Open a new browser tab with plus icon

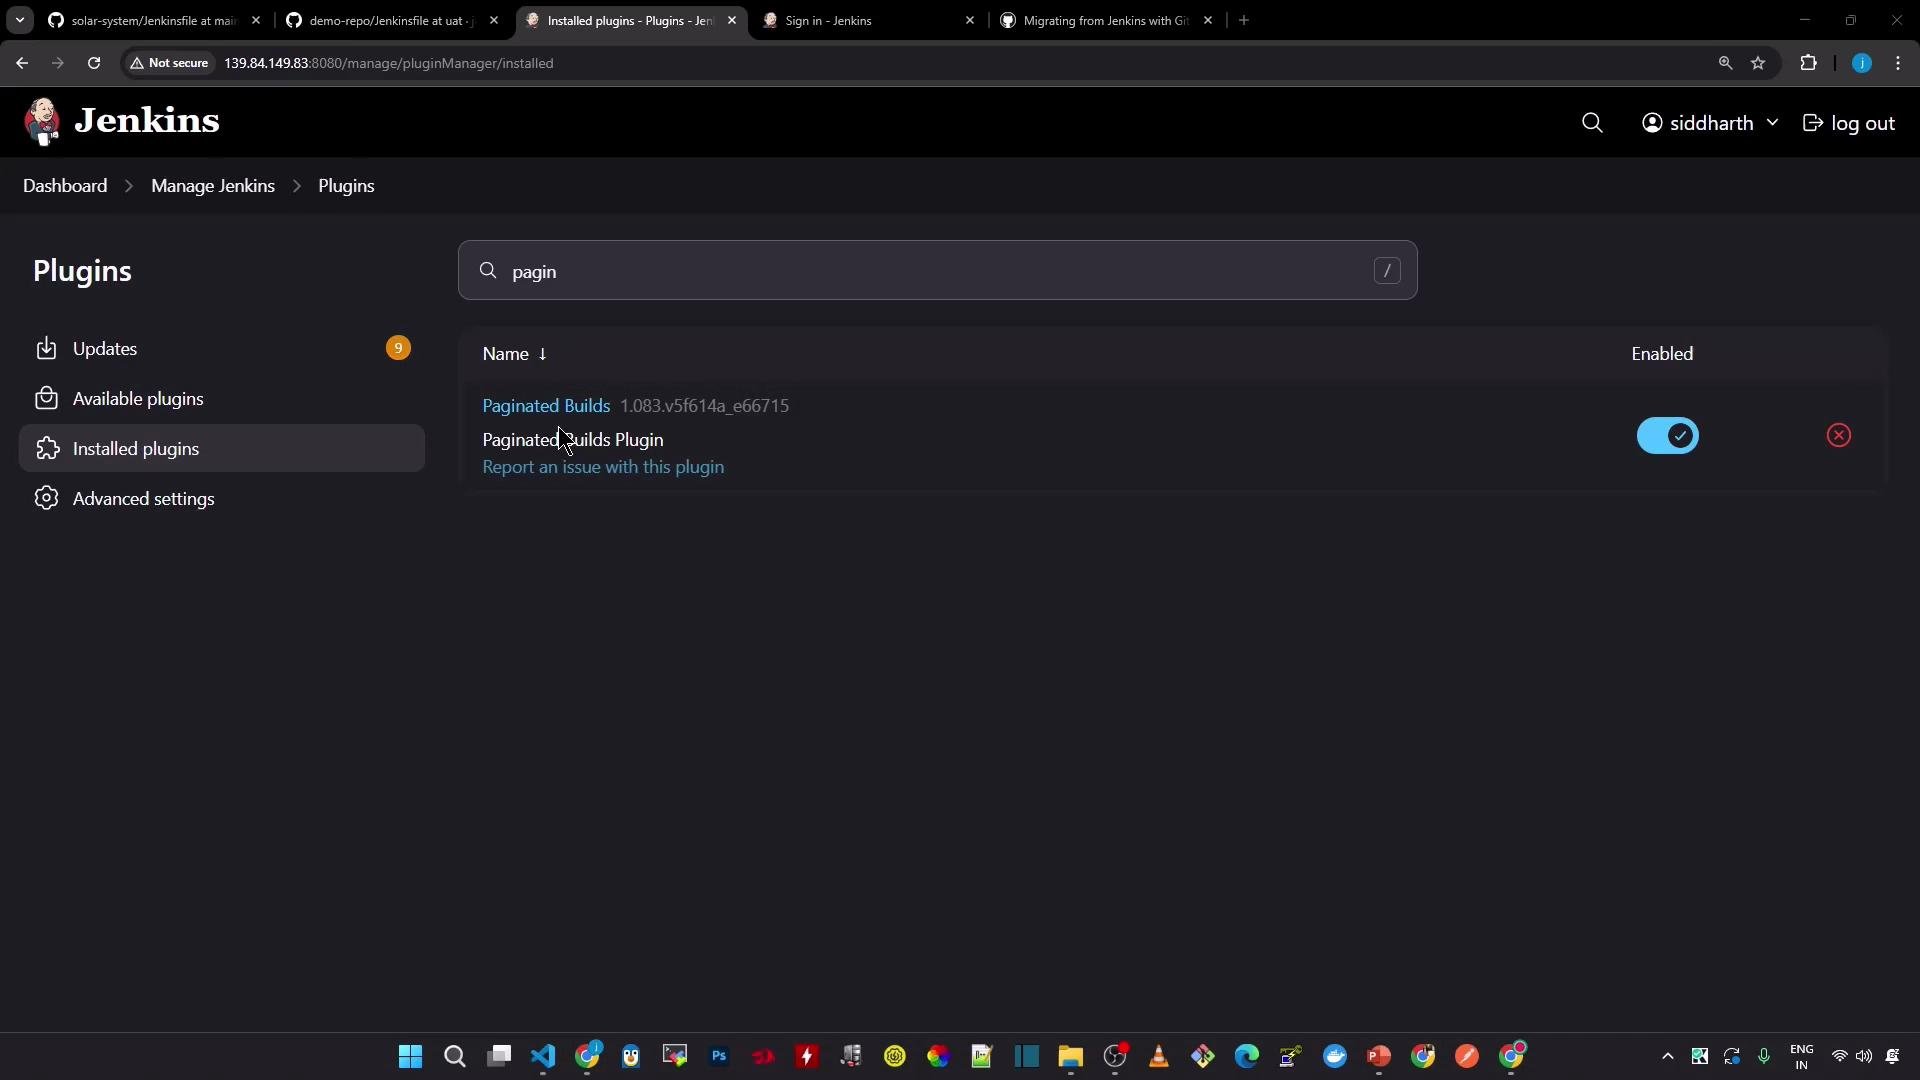coord(1244,20)
